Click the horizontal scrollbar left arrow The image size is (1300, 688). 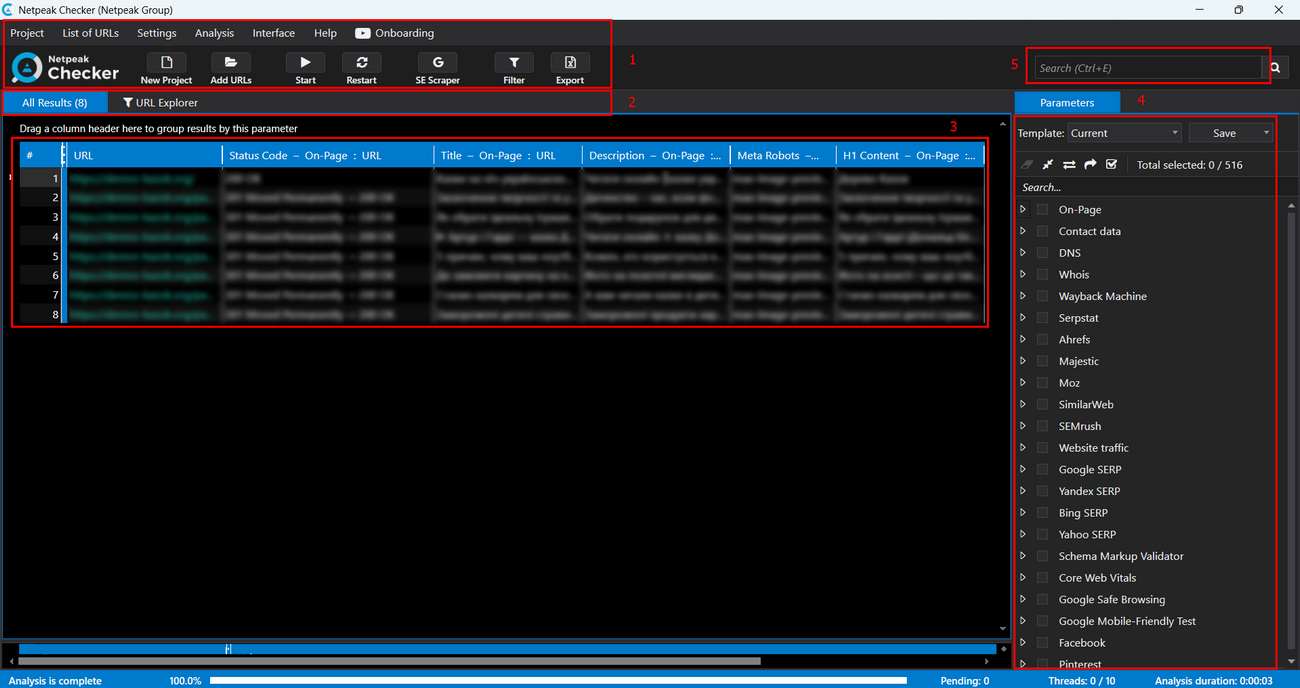coord(11,661)
